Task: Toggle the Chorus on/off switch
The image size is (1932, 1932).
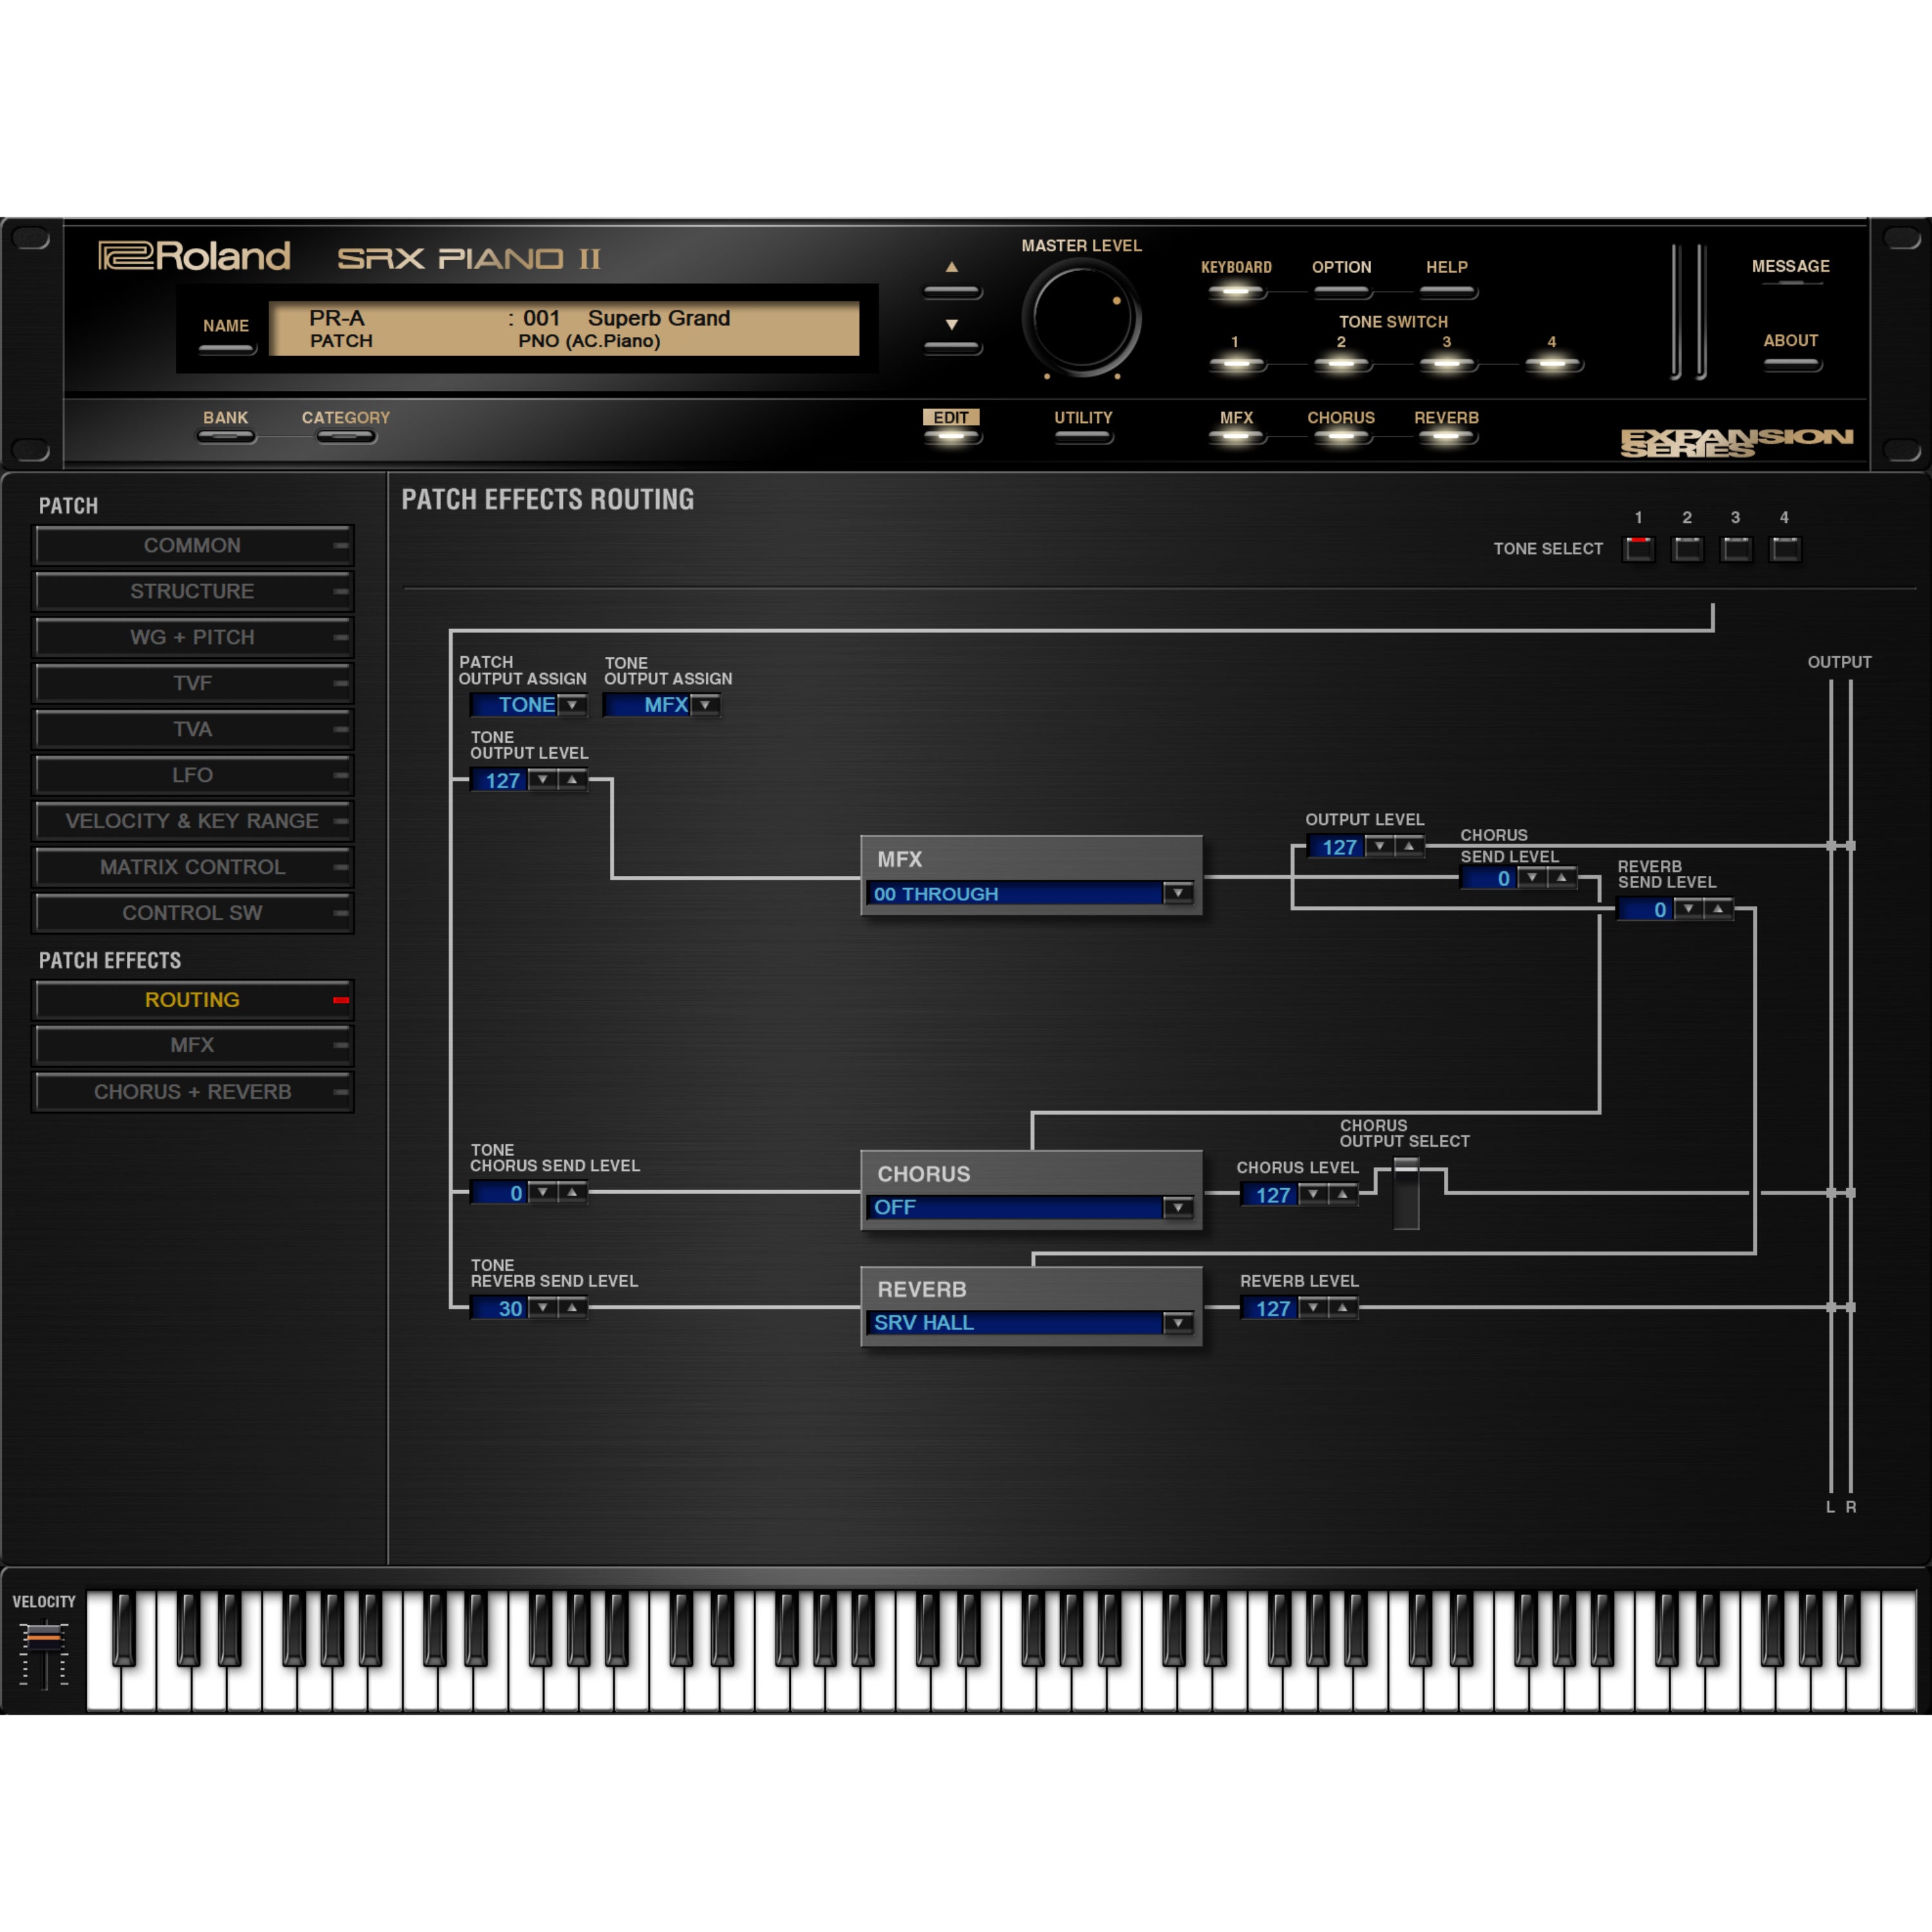Action: 1341,437
